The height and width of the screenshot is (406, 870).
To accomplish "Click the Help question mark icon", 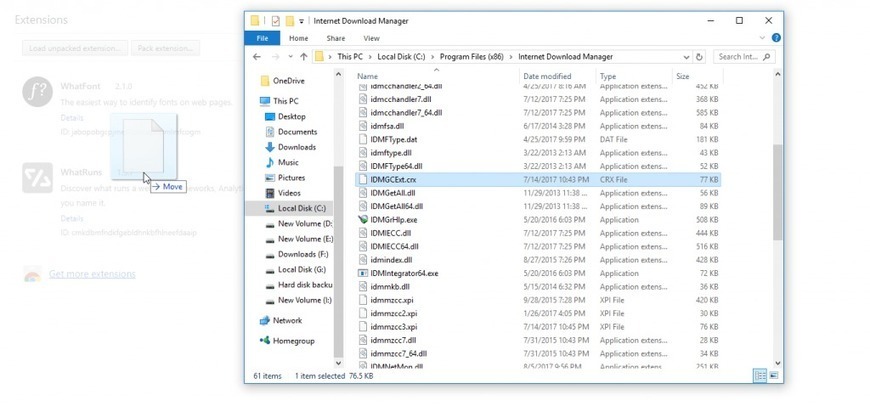I will pos(774,38).
